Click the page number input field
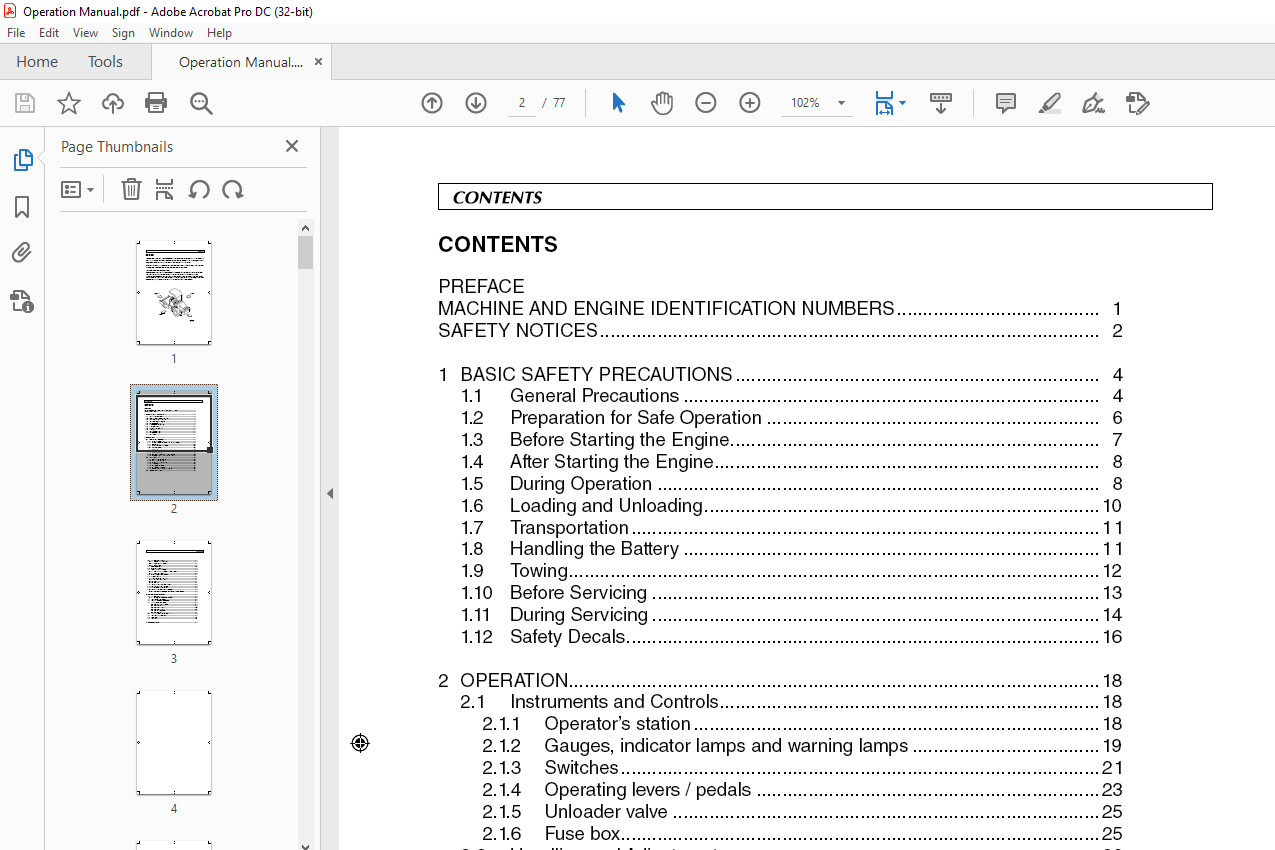1275x850 pixels. coord(522,103)
